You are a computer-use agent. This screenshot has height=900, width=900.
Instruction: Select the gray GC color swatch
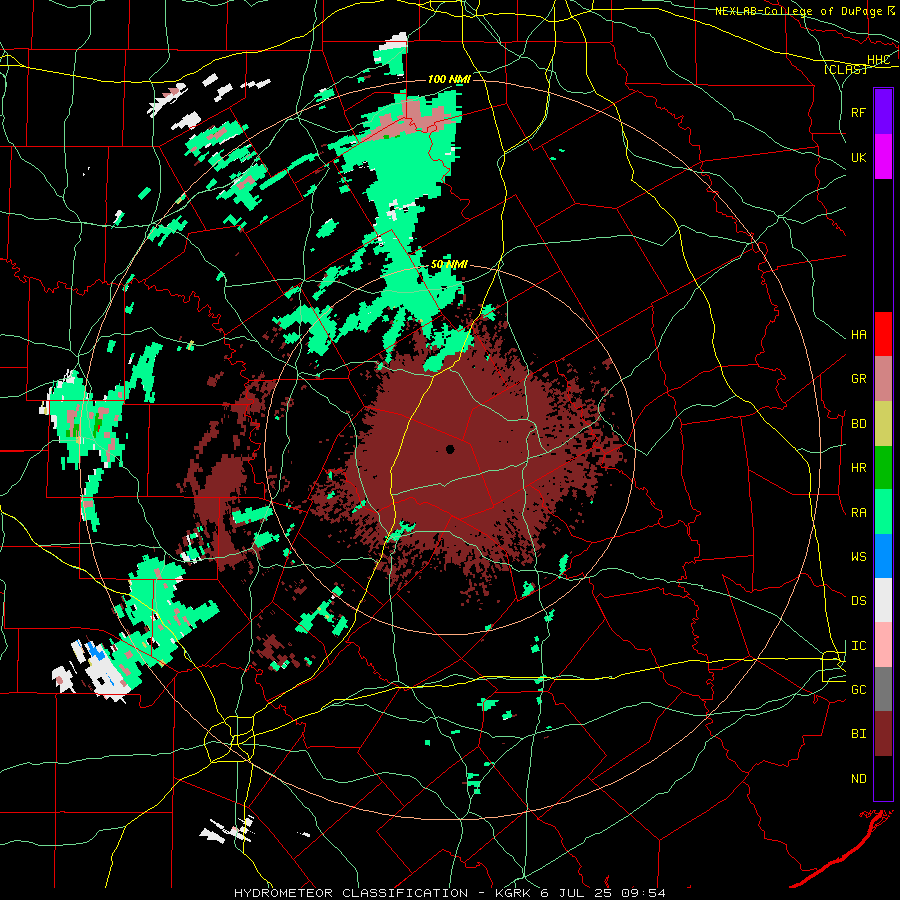point(883,689)
